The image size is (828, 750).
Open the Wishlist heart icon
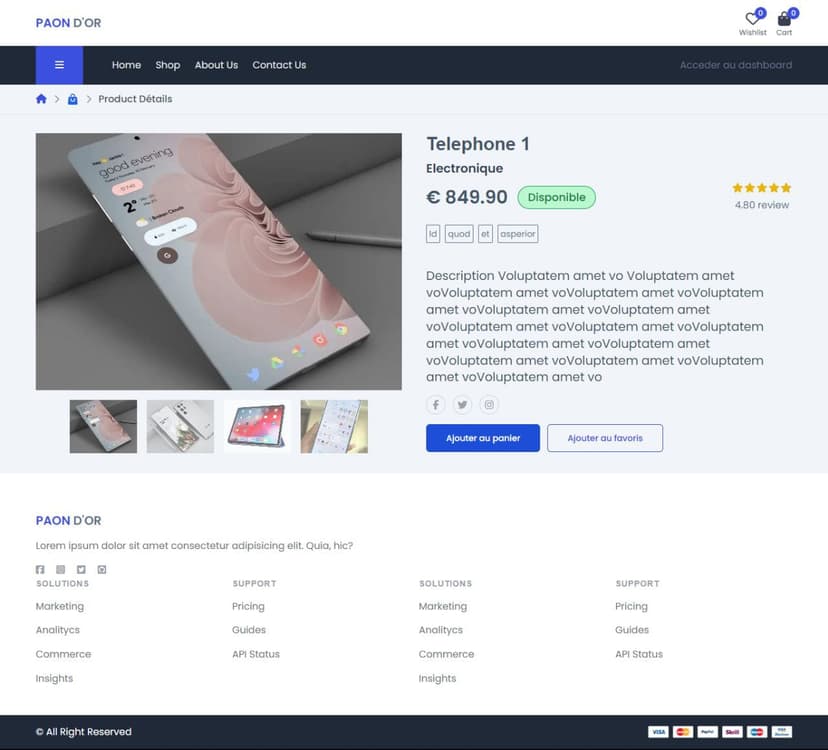pyautogui.click(x=752, y=19)
